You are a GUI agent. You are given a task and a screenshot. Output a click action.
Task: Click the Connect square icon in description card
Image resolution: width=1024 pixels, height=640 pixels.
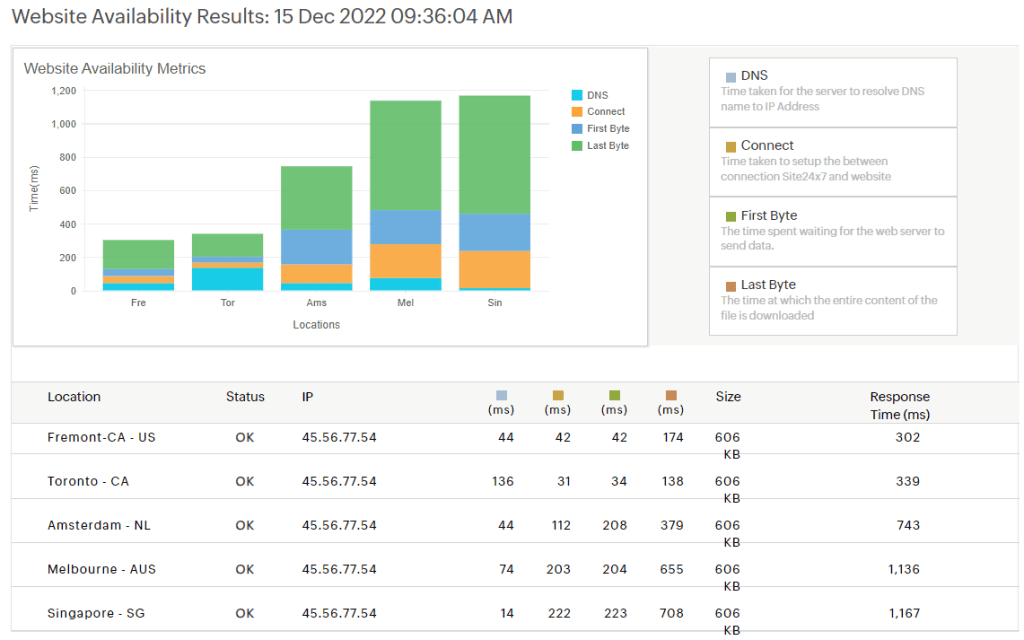click(730, 147)
